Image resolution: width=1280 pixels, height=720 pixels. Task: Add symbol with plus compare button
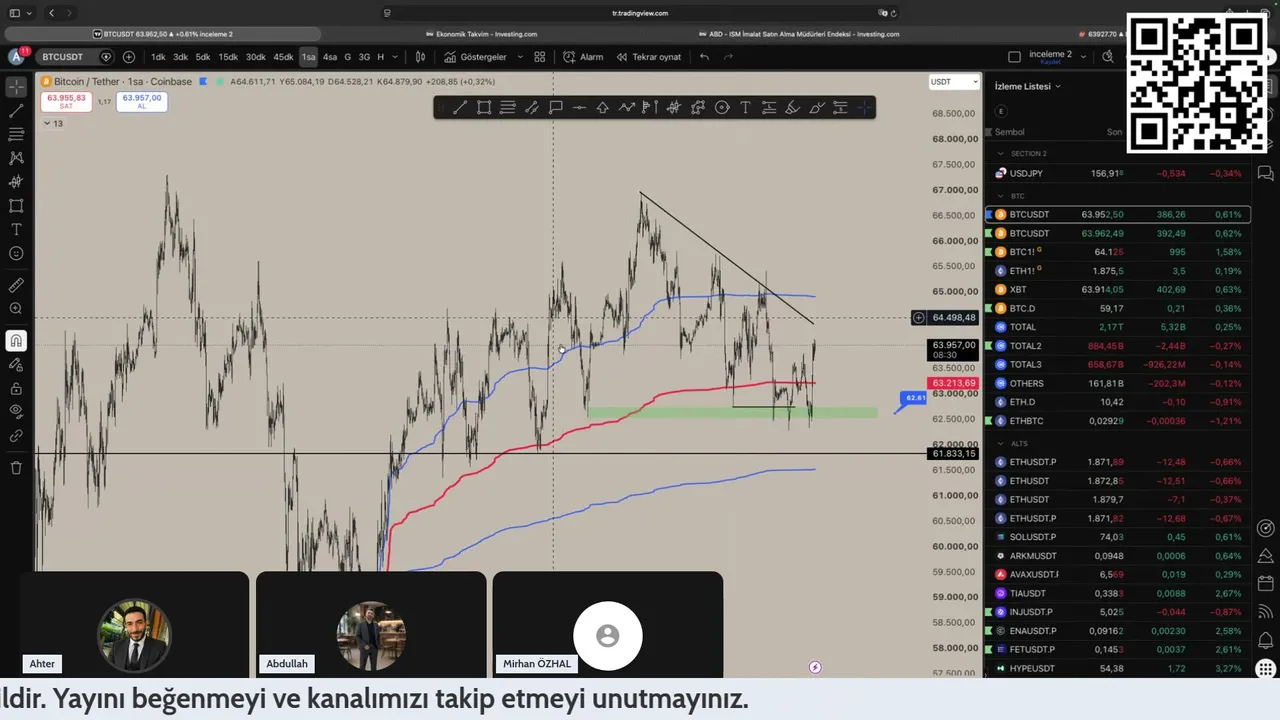tap(129, 57)
